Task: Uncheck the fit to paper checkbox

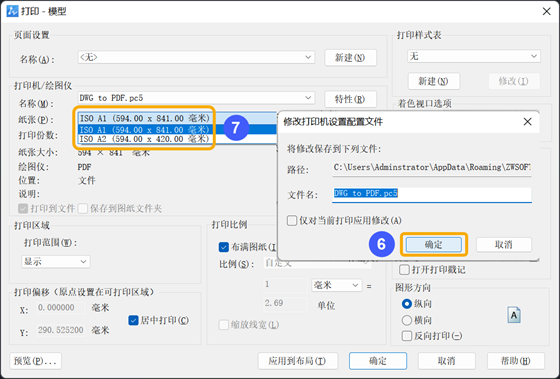Action: (x=224, y=247)
